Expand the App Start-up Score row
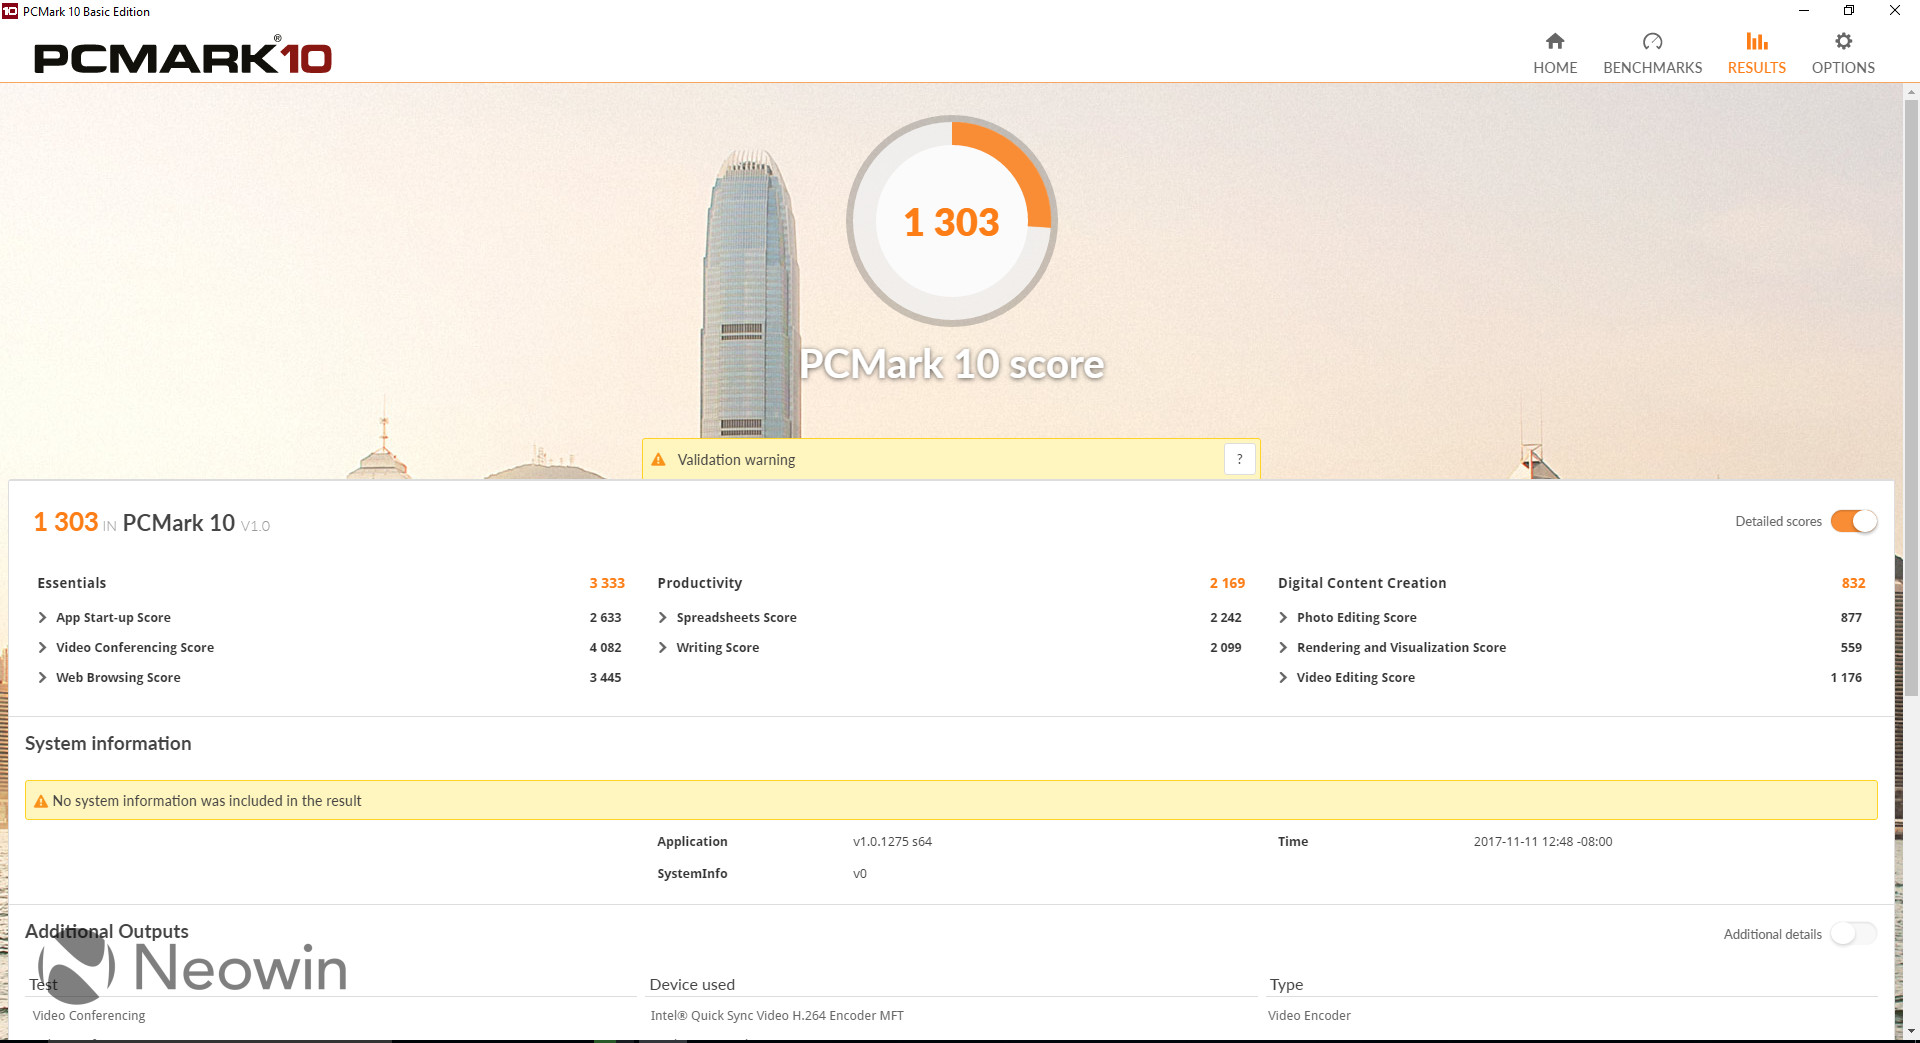The image size is (1920, 1043). (42, 618)
